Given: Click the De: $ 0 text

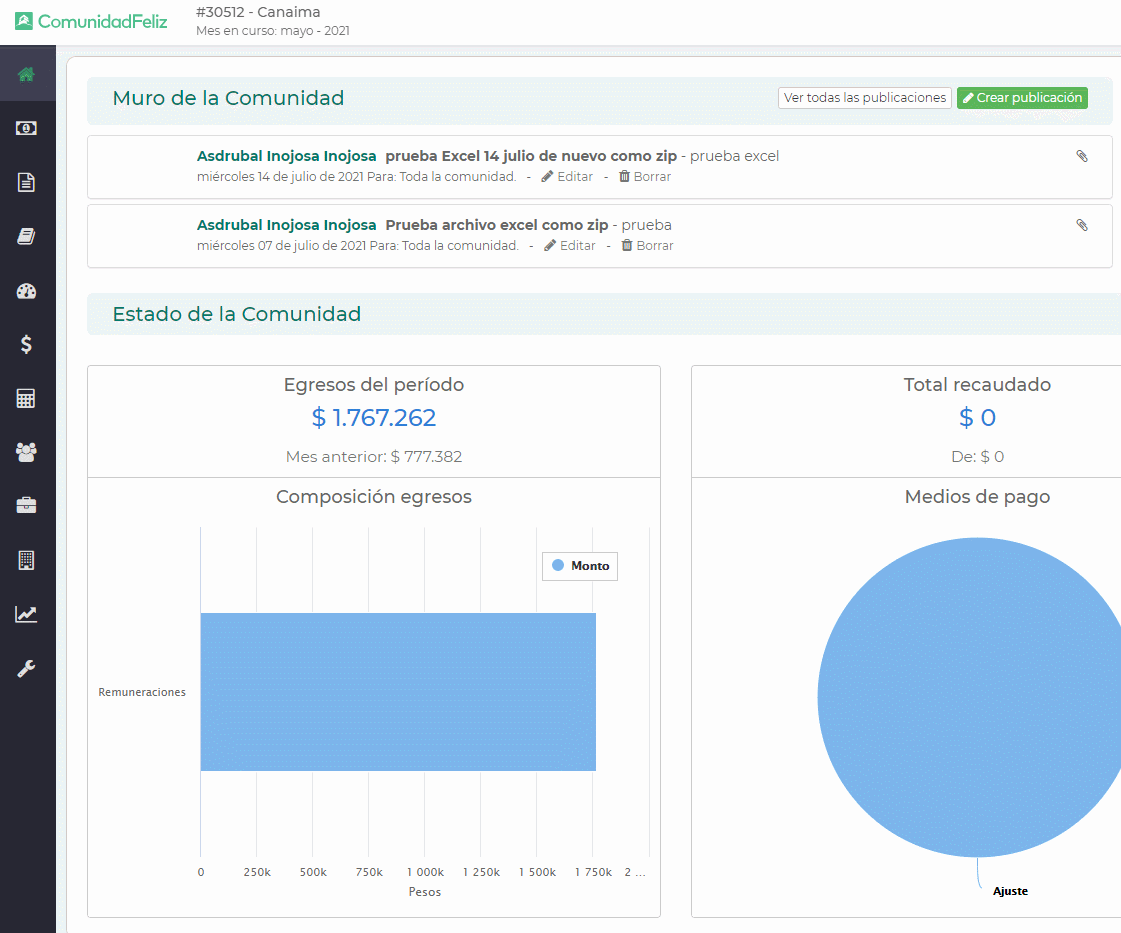Looking at the screenshot, I should pos(977,457).
